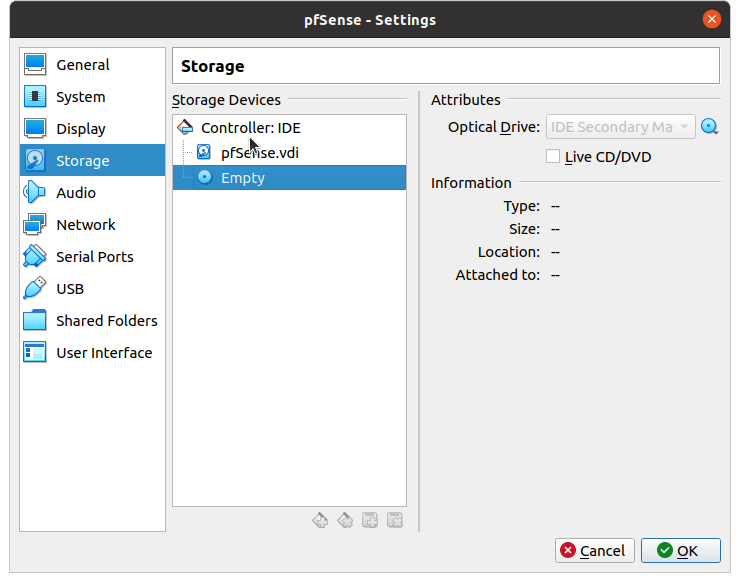Click the pfSense.vdi hard disk icon

click(204, 153)
